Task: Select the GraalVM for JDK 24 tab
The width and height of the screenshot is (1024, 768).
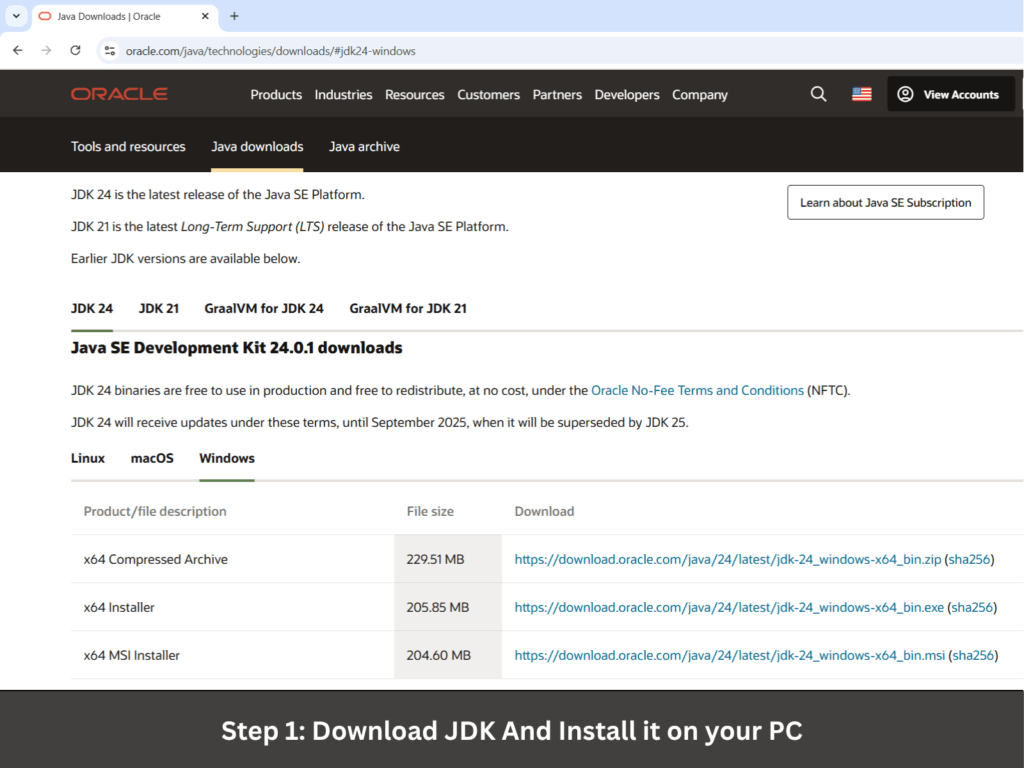Action: pyautogui.click(x=264, y=308)
